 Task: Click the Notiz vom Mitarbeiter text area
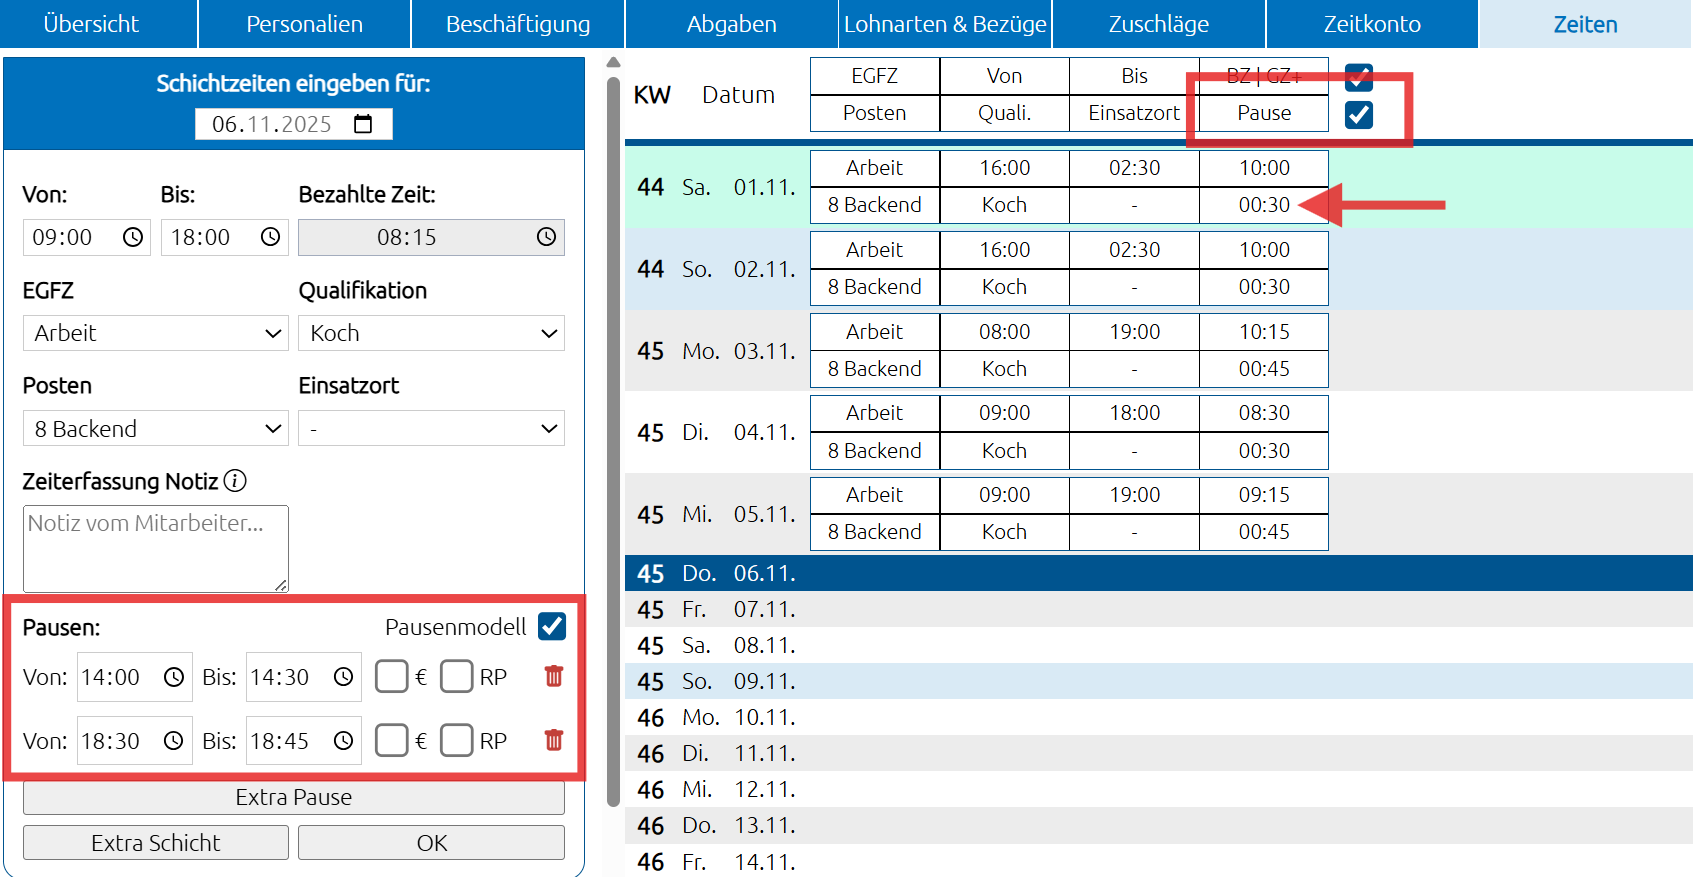point(155,548)
